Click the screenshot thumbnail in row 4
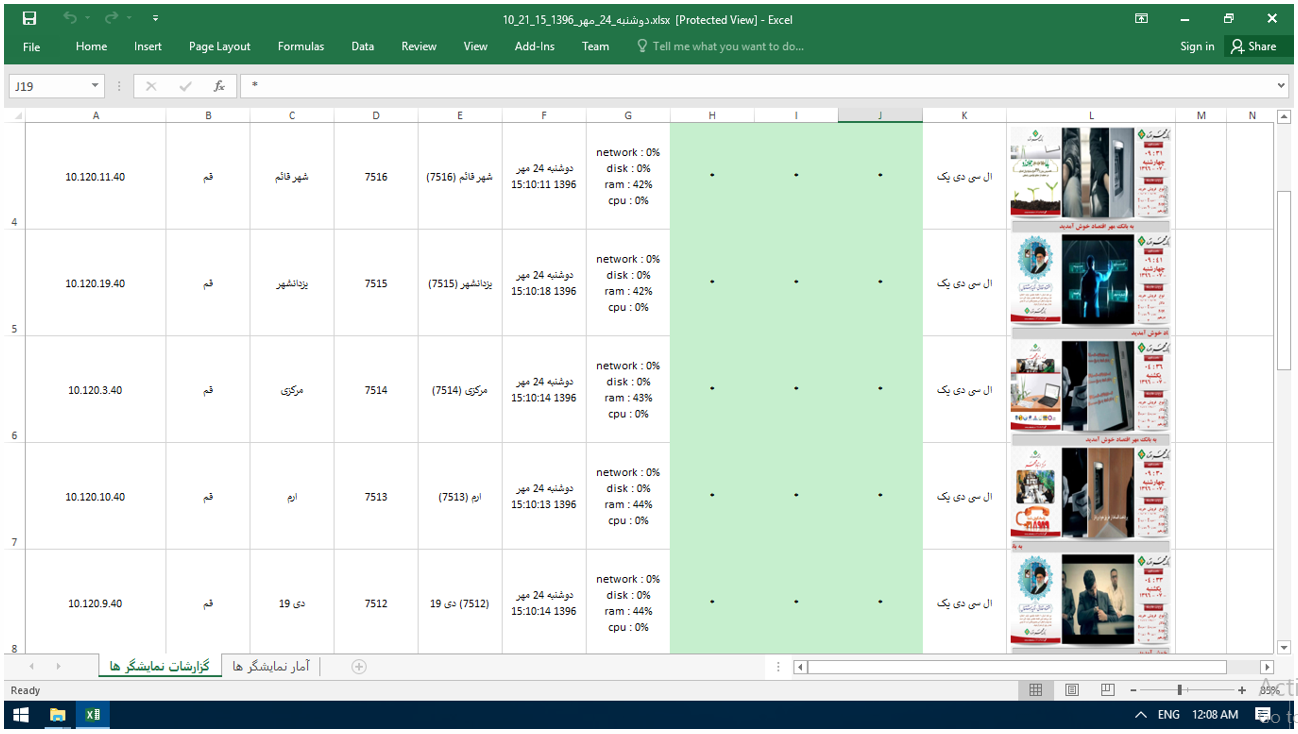This screenshot has height=734, width=1298. point(1090,173)
